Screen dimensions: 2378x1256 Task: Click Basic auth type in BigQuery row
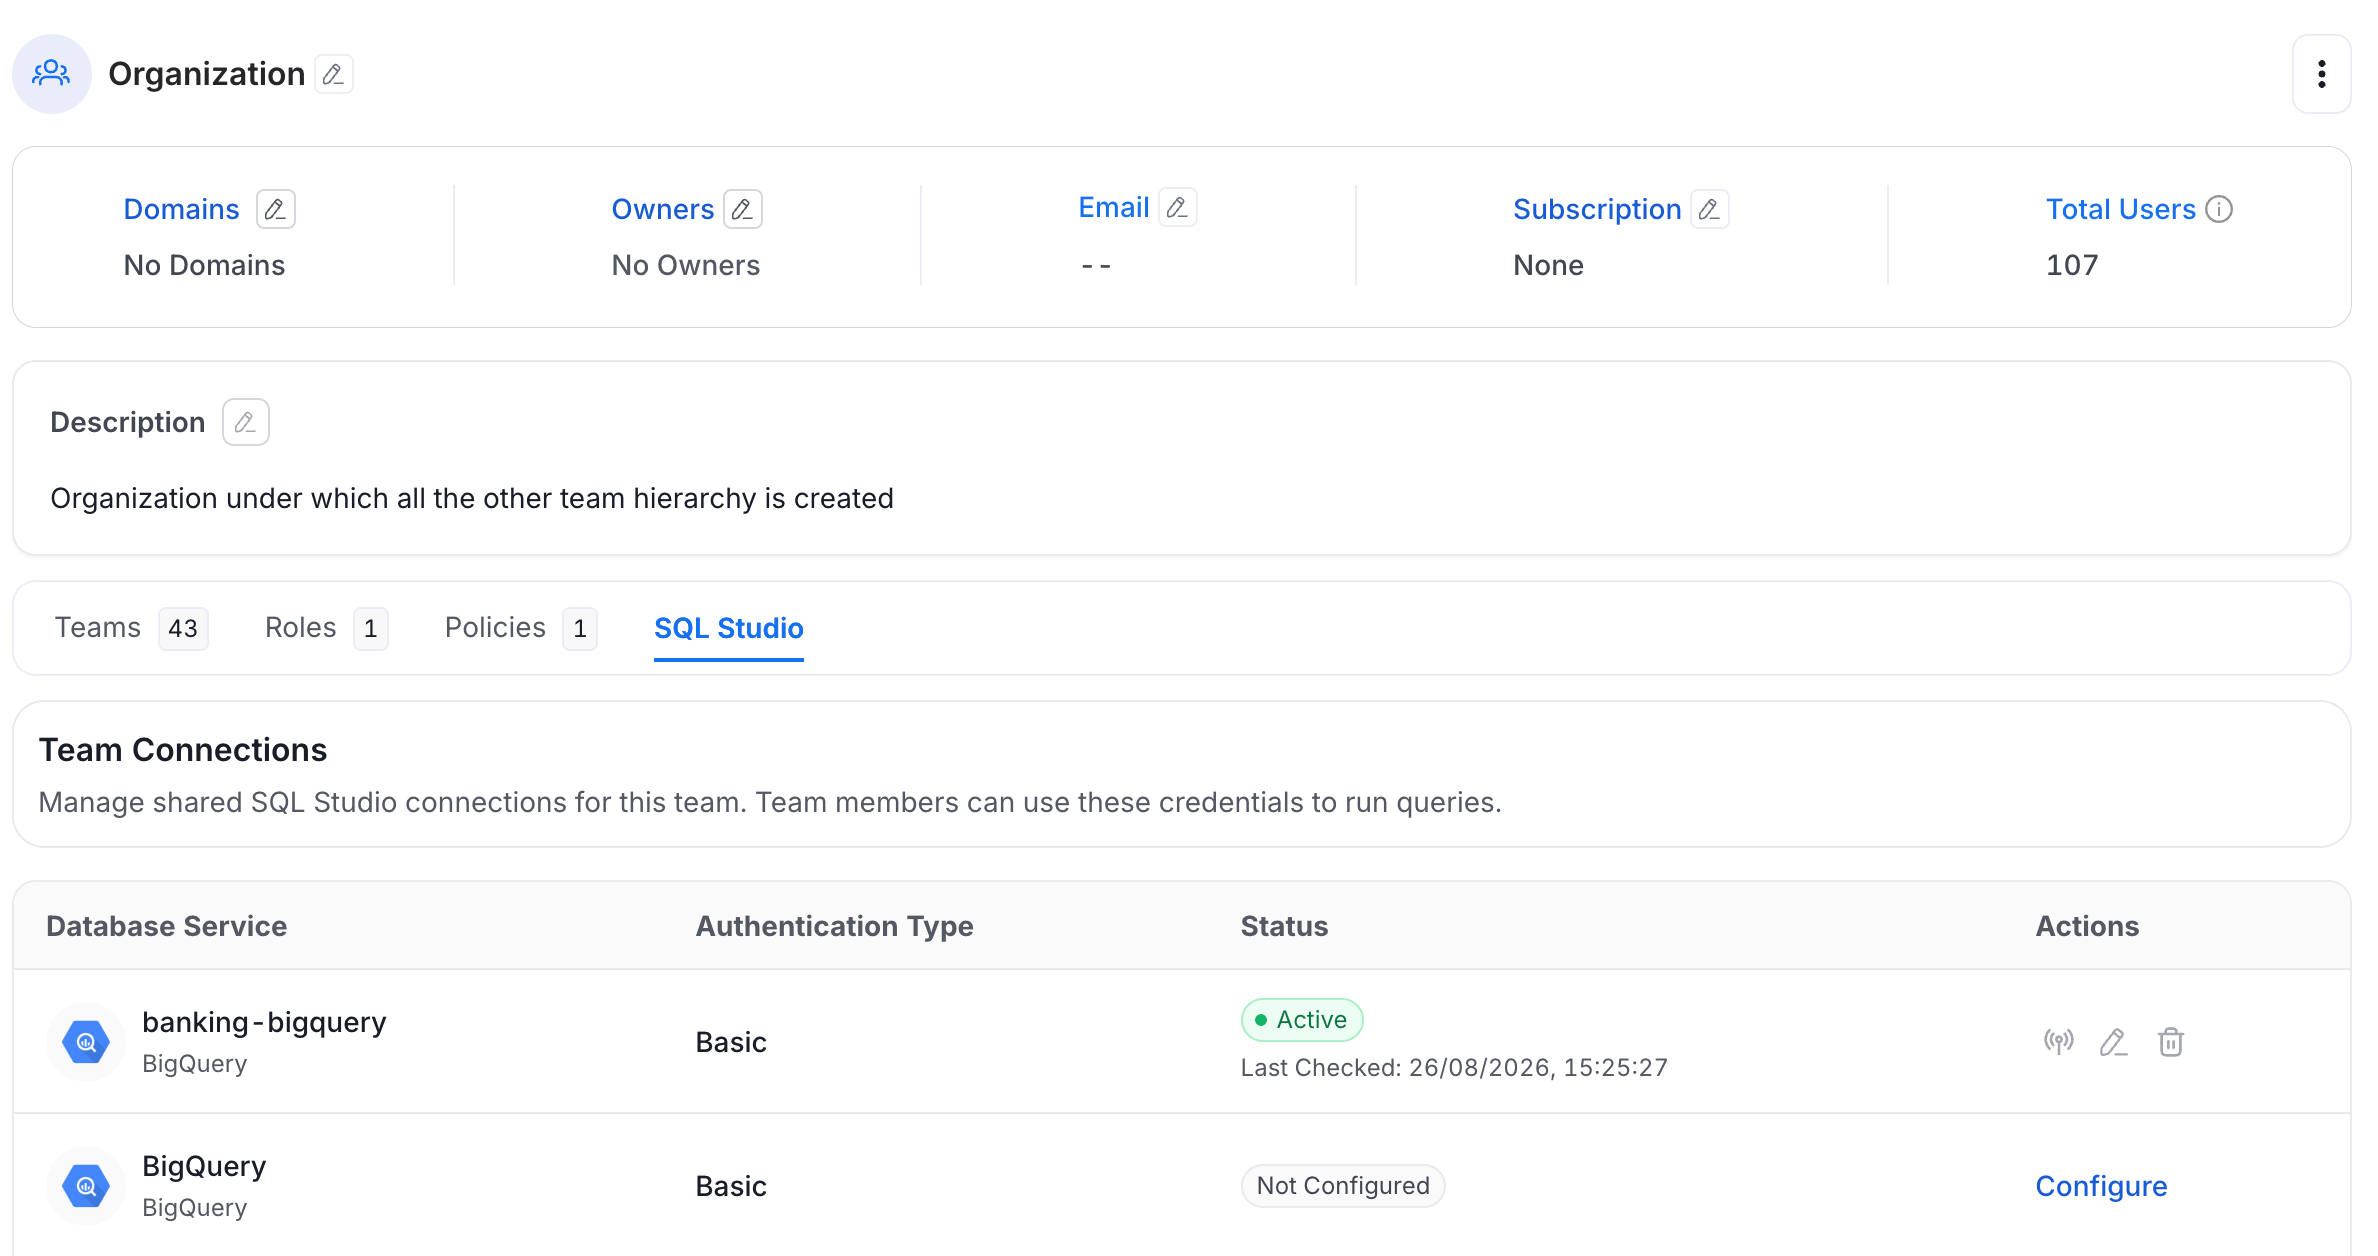tap(731, 1186)
